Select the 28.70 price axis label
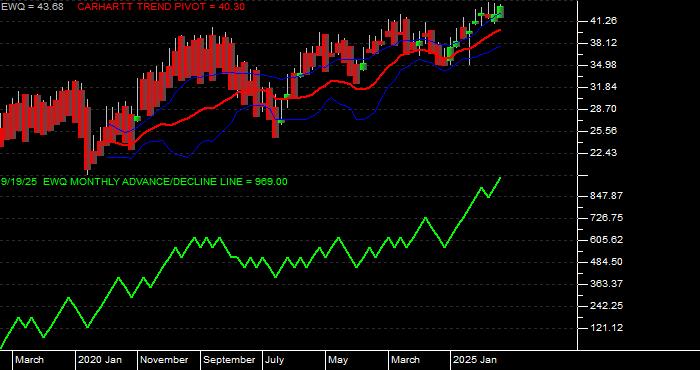 coord(603,109)
